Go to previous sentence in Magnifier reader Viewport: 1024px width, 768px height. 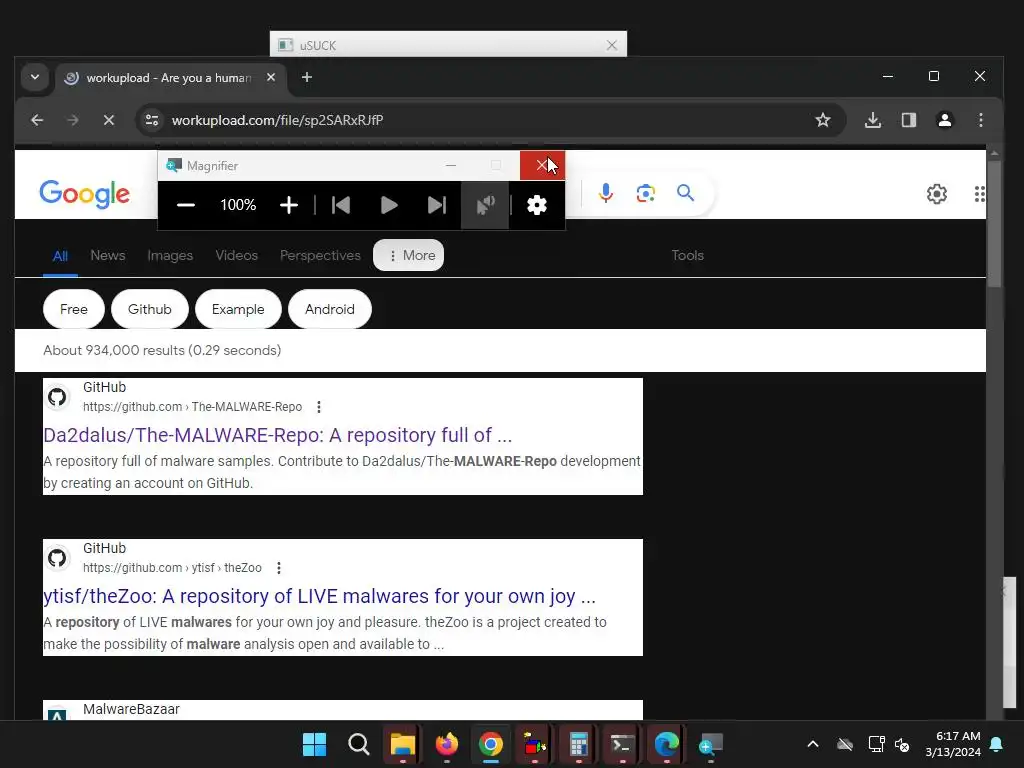point(341,205)
